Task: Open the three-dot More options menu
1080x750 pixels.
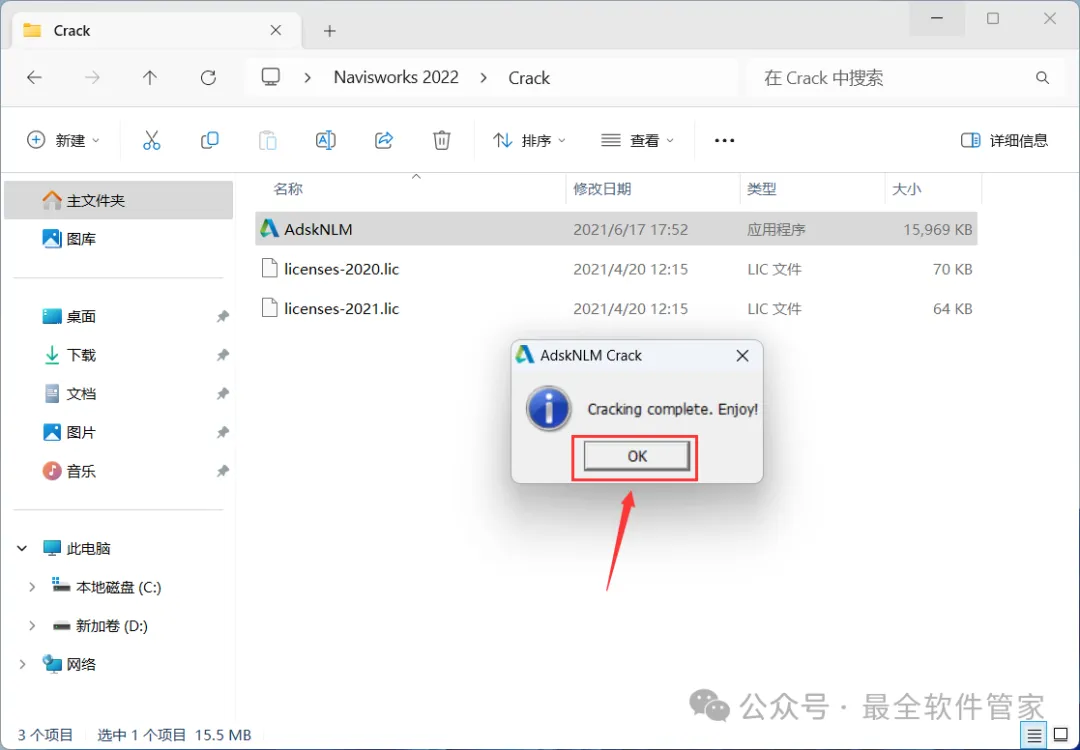Action: 724,140
